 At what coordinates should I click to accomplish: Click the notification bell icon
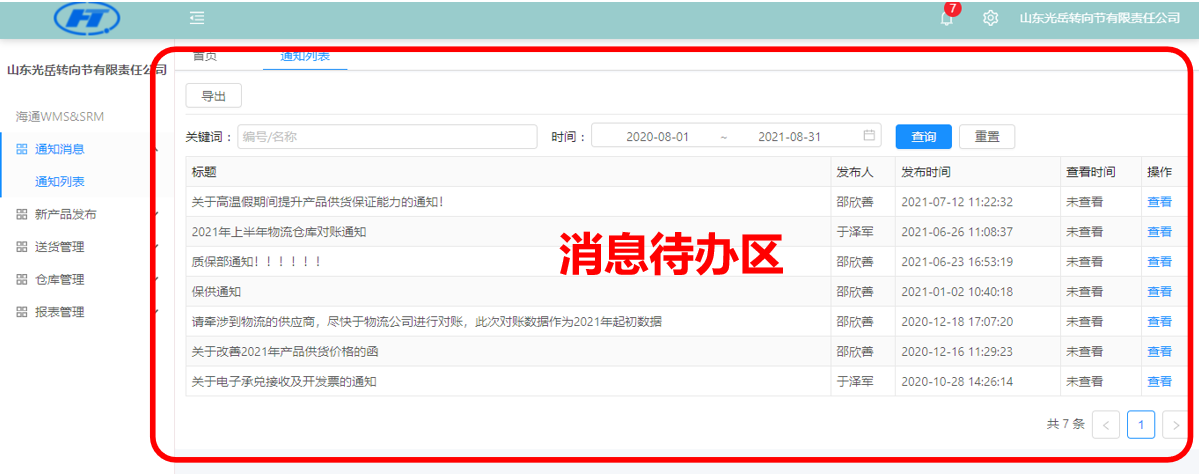[946, 18]
